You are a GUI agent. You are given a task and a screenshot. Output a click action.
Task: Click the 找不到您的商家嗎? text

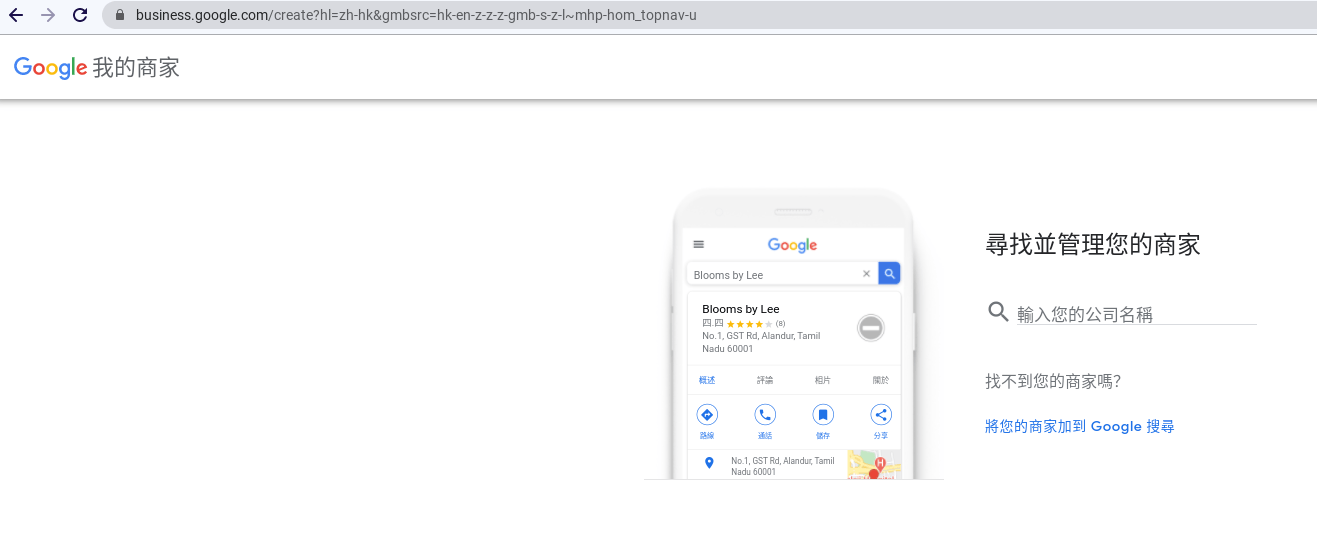[x=1053, y=381]
